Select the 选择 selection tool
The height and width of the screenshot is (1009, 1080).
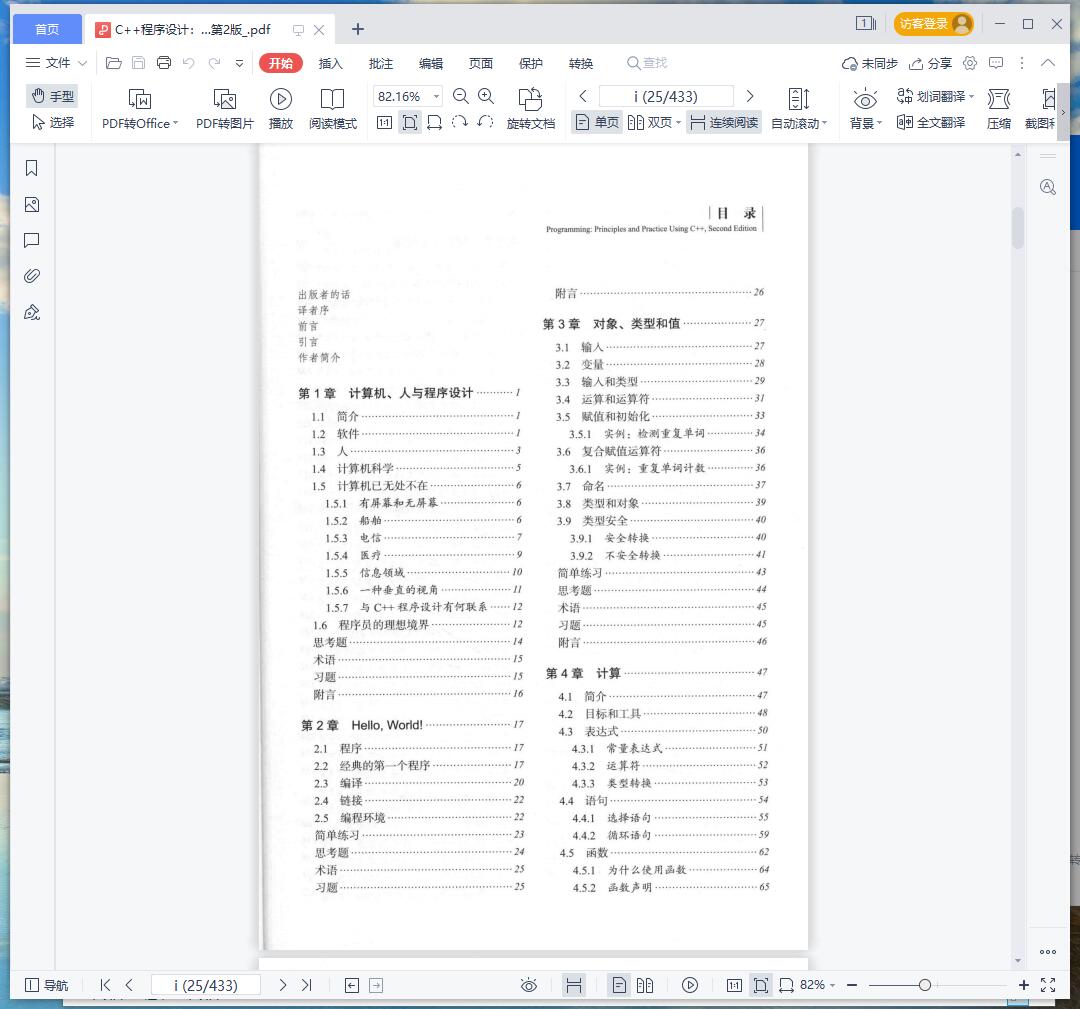[x=52, y=123]
